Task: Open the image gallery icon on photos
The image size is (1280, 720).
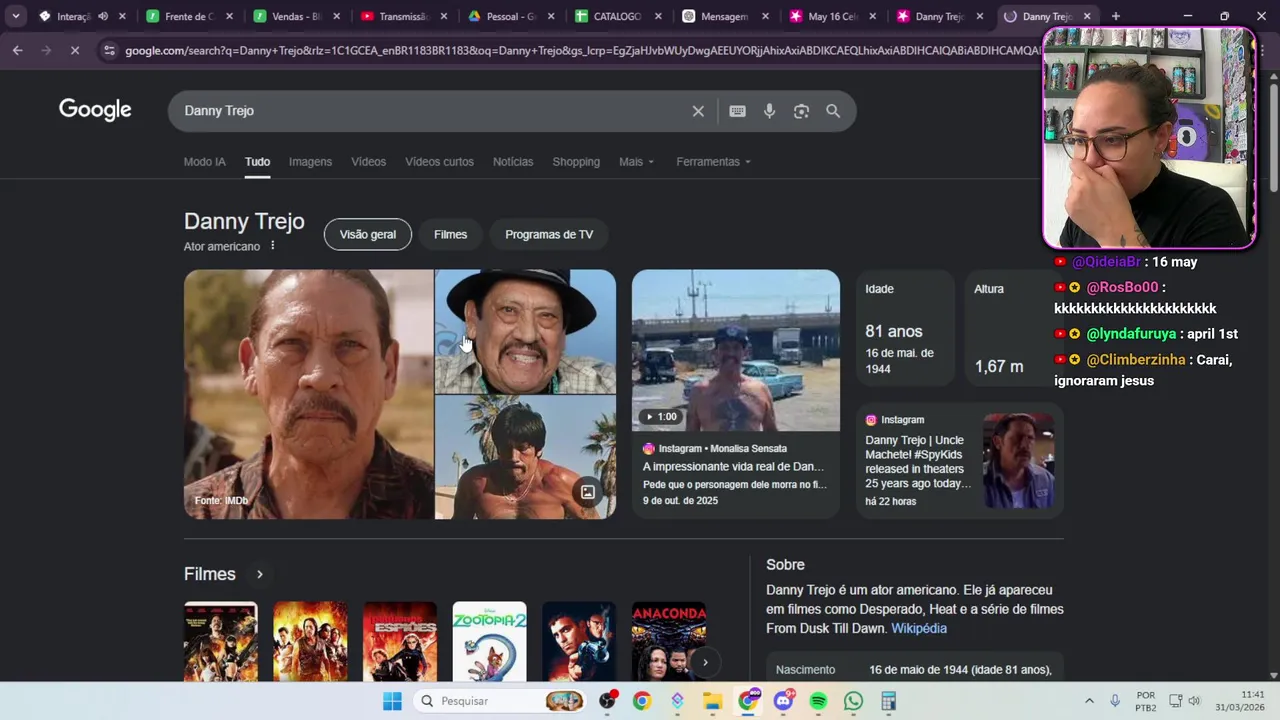Action: click(x=588, y=492)
